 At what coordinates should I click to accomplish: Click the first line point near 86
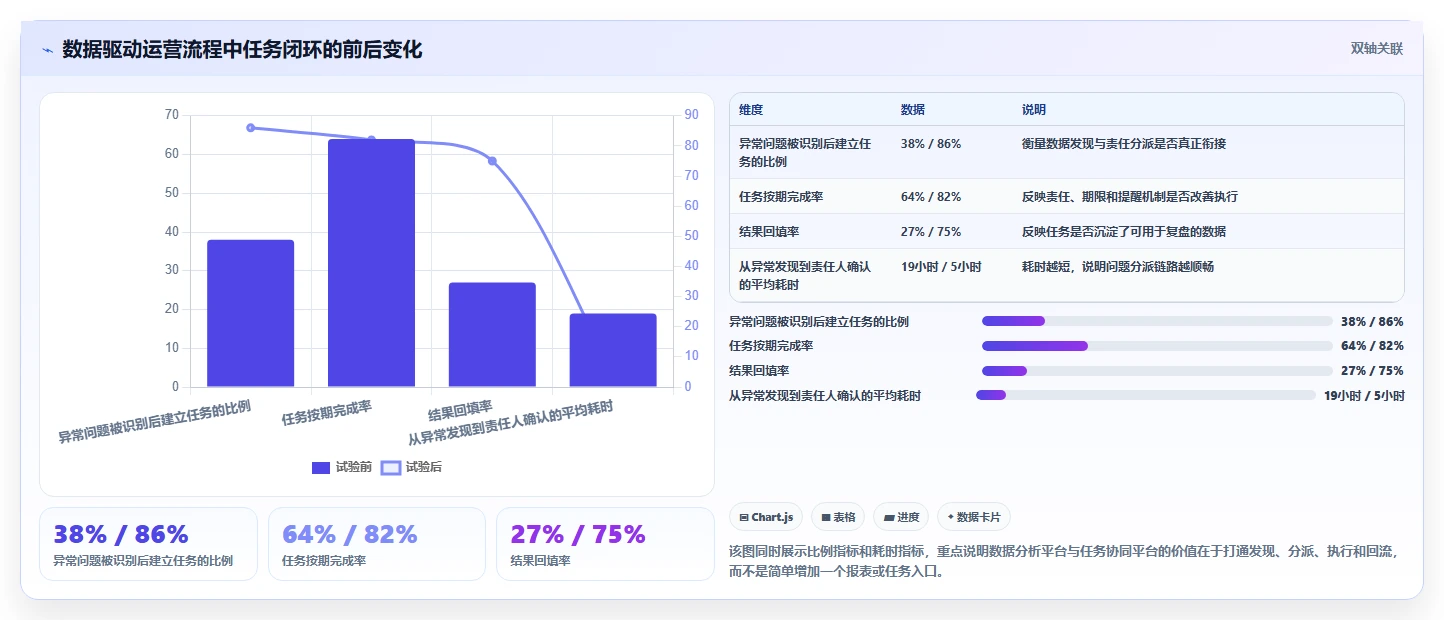coord(250,128)
